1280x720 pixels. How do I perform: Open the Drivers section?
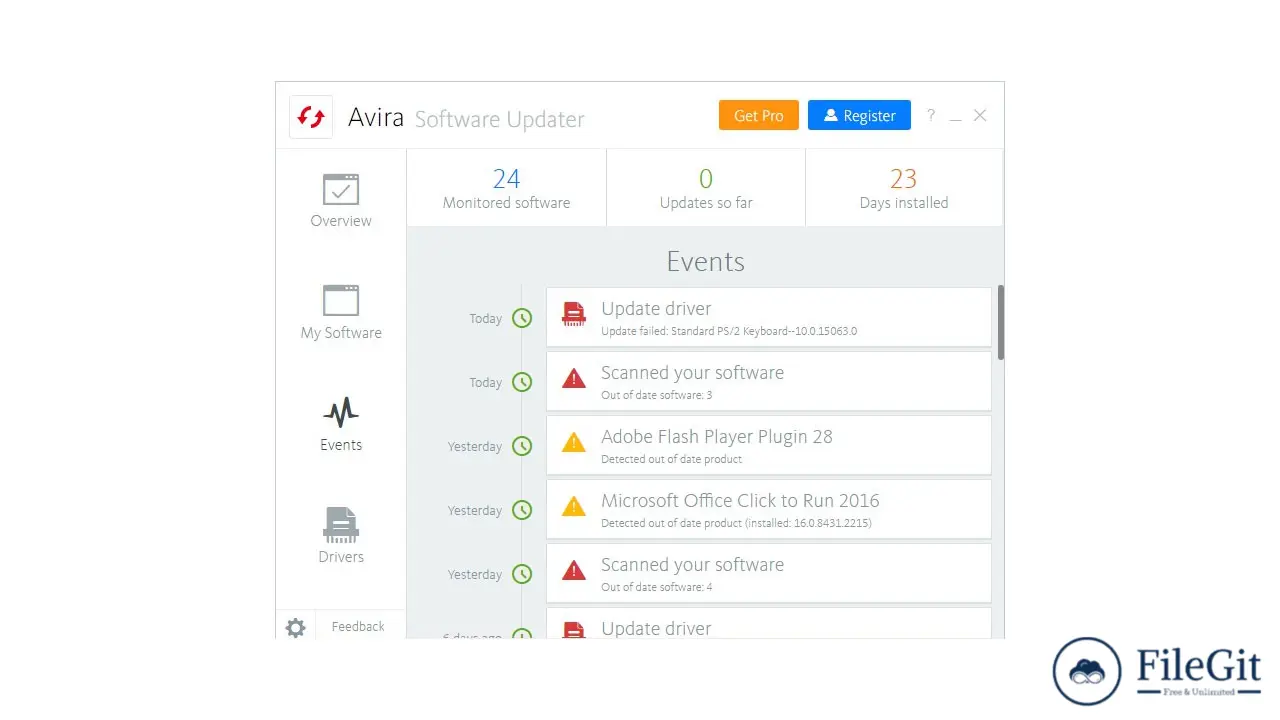341,536
